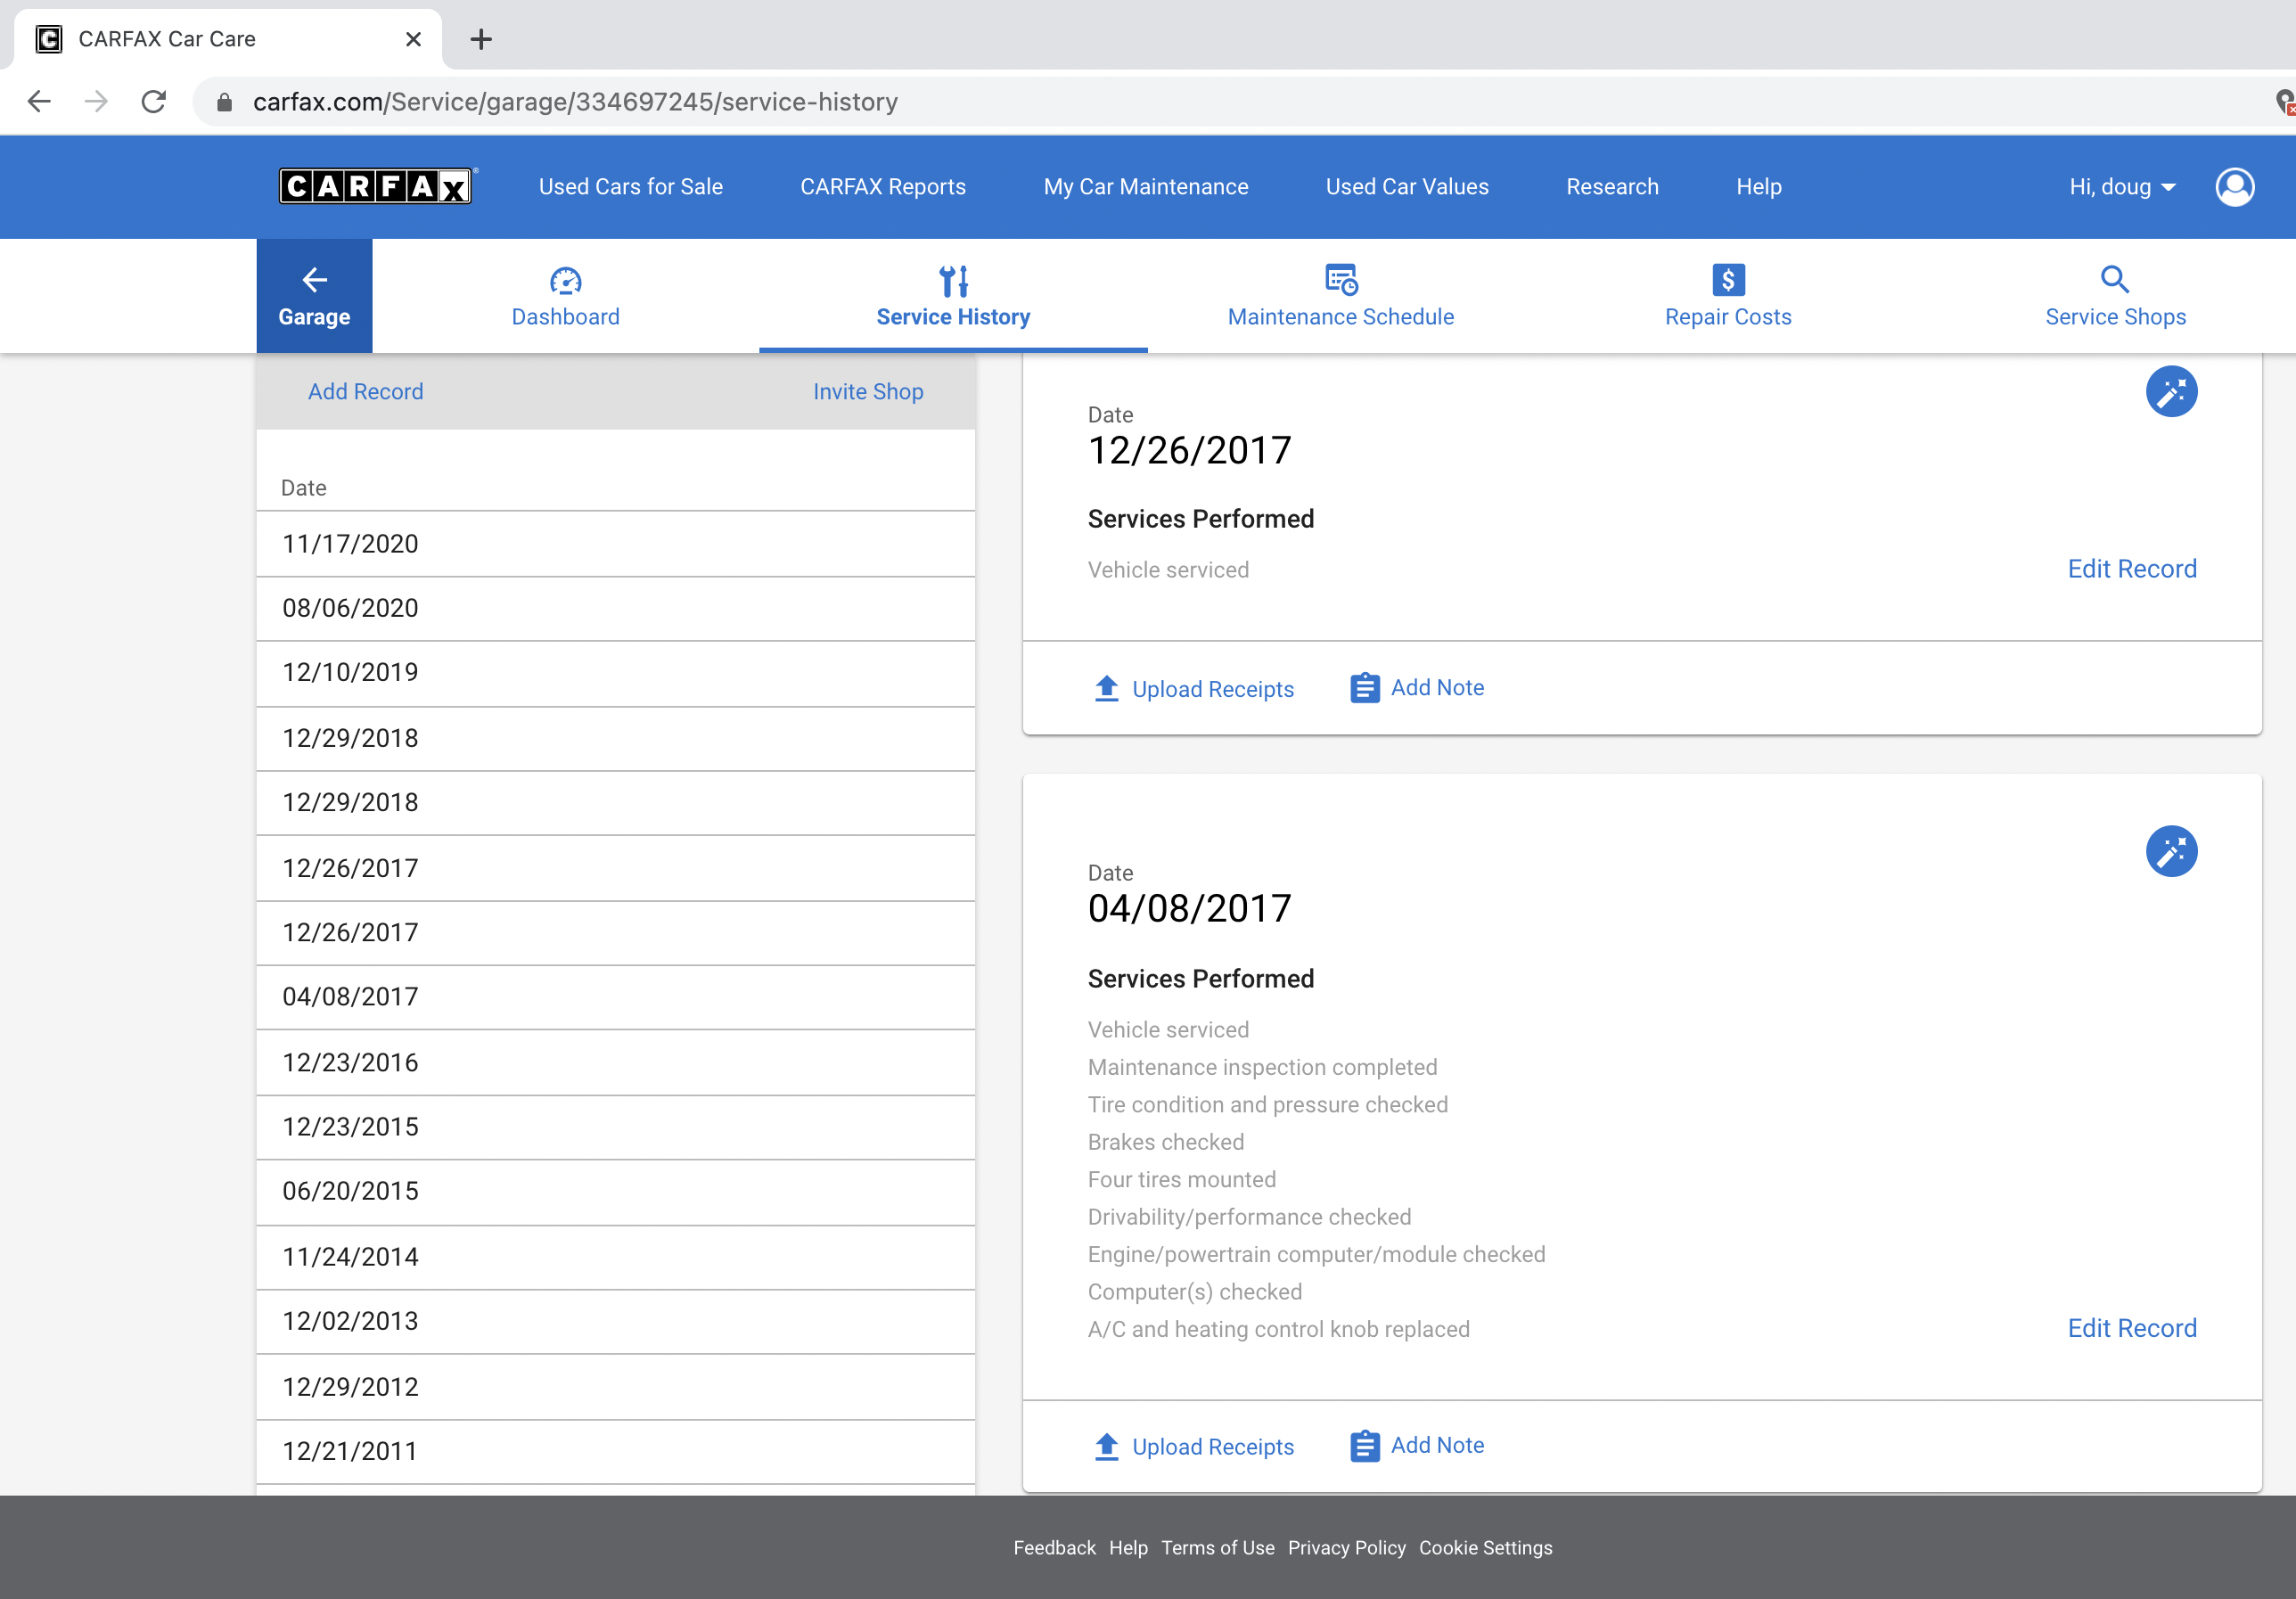
Task: Select the 08/06/2020 date row
Action: coord(616,609)
